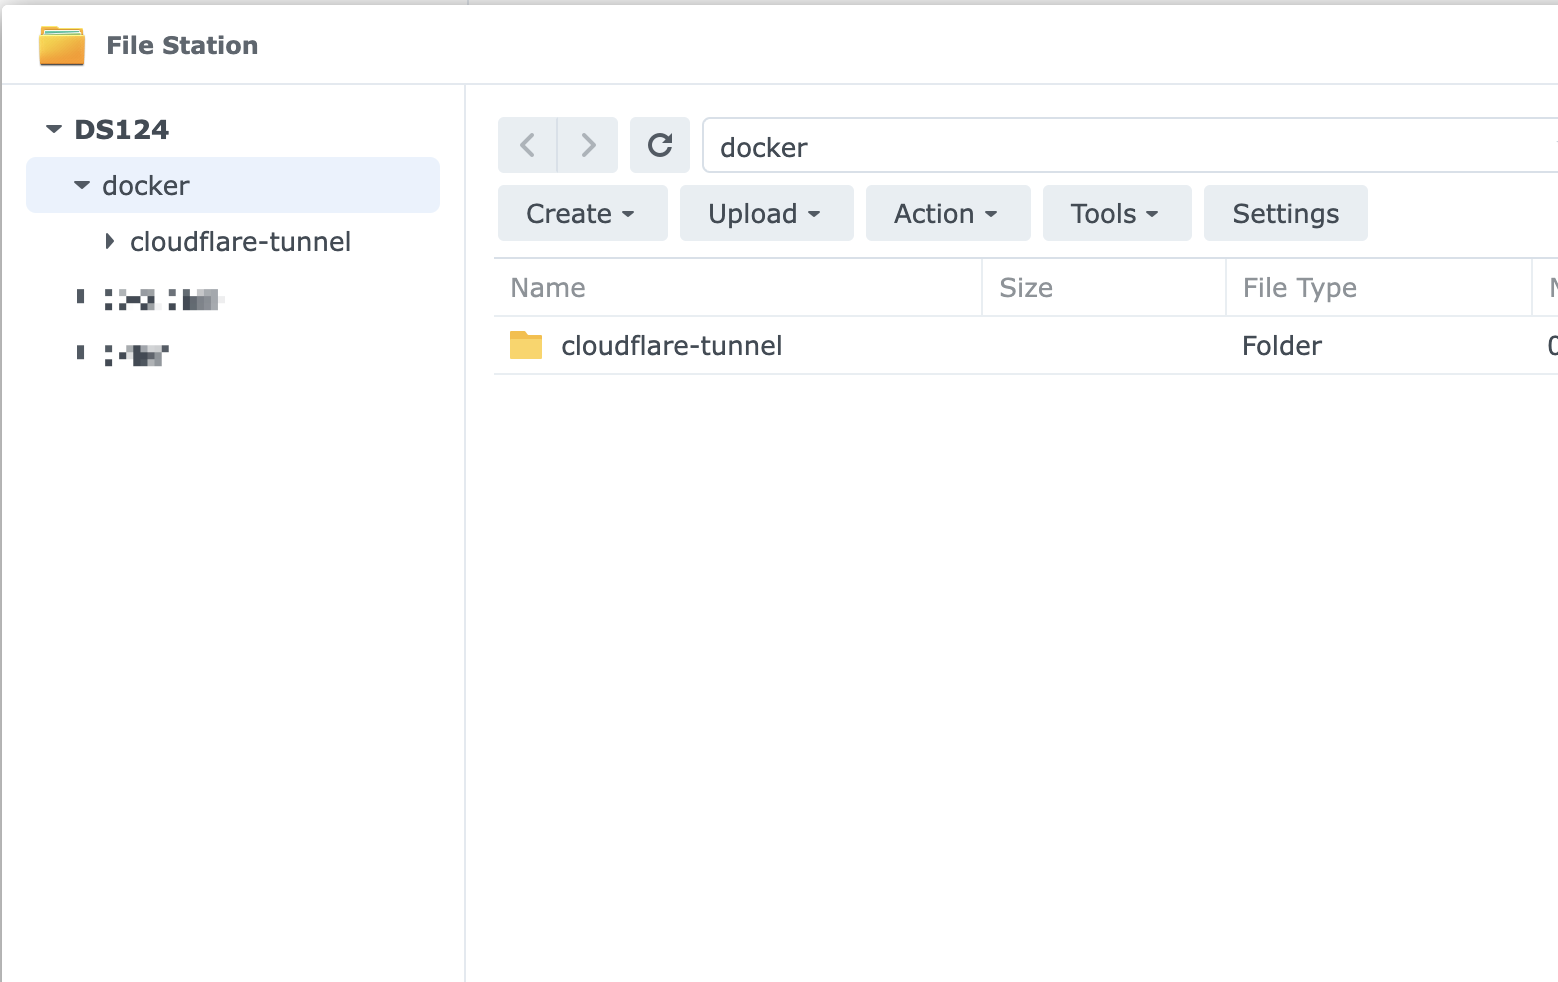
Task: Click the Folder file type cell
Action: click(1282, 345)
